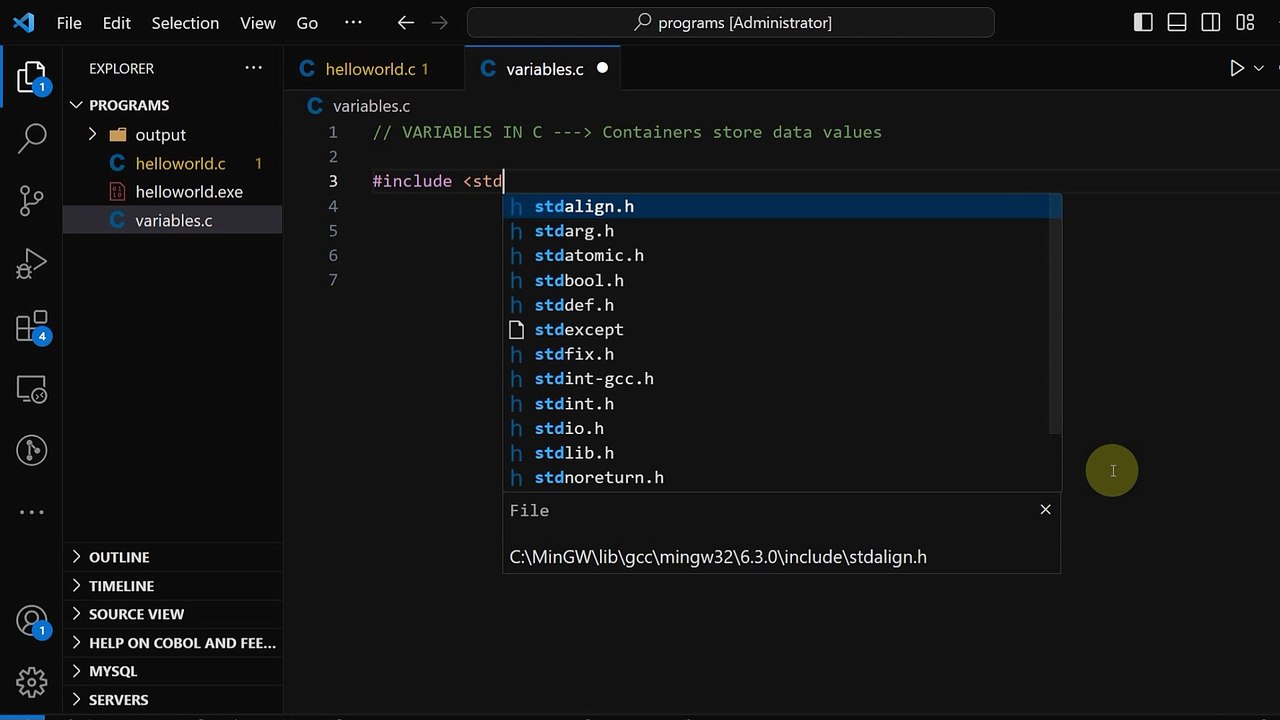Click unsaved dot on variables.c tab

coord(602,68)
